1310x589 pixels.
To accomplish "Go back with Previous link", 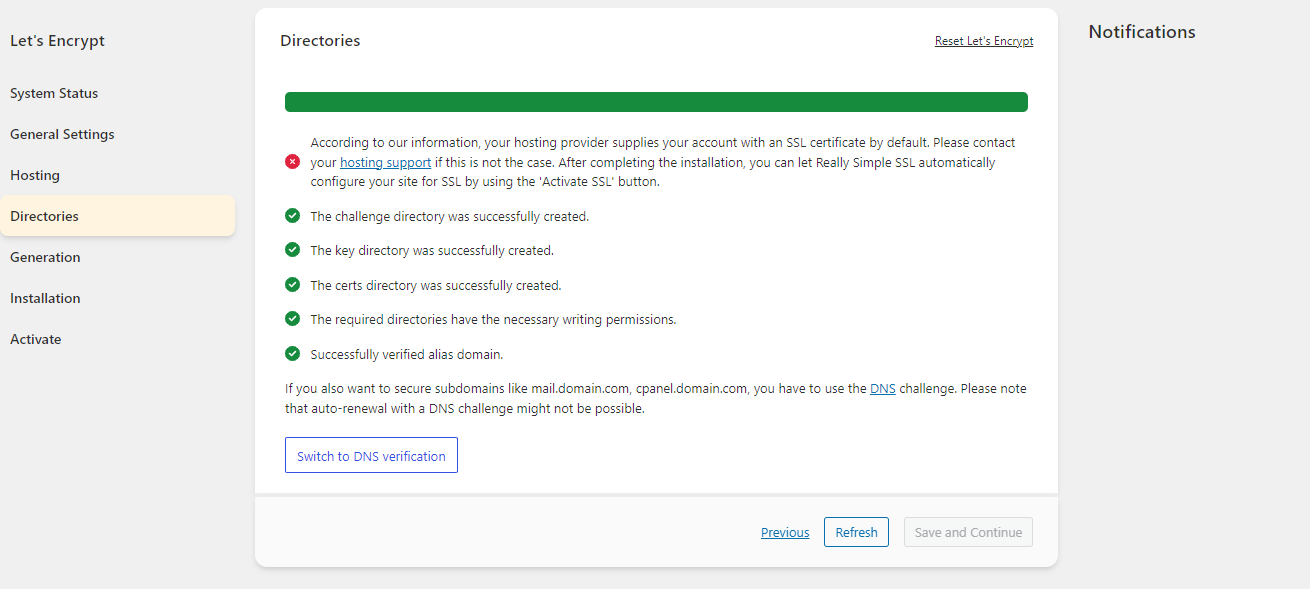I will click(785, 532).
